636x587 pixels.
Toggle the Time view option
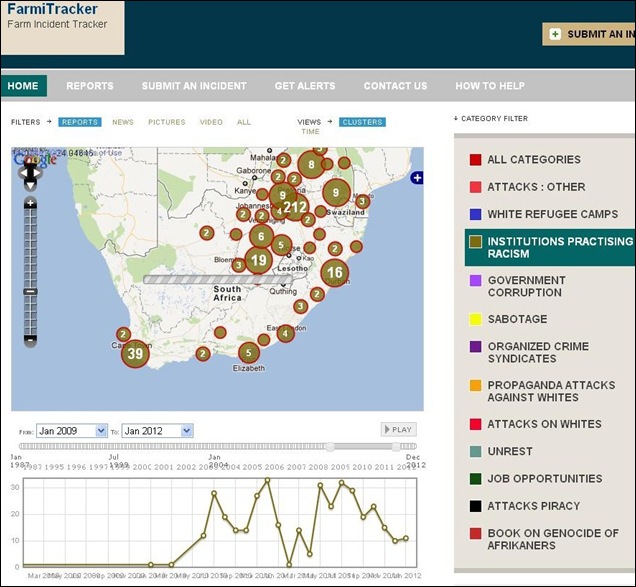pos(311,132)
